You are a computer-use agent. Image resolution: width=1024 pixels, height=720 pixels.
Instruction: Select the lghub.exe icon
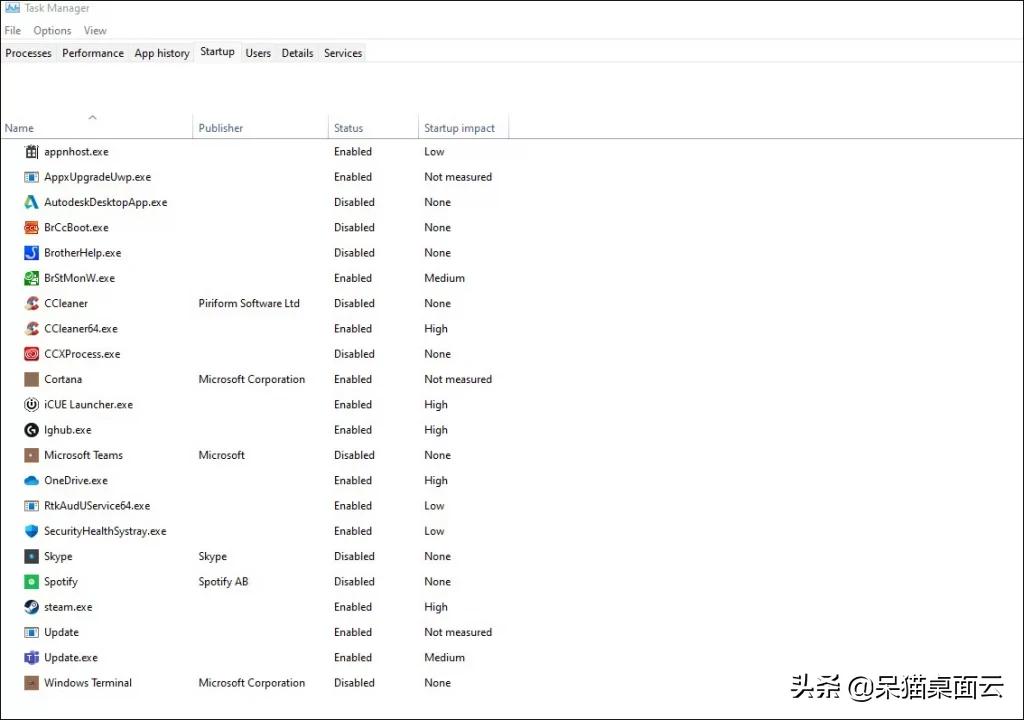31,430
